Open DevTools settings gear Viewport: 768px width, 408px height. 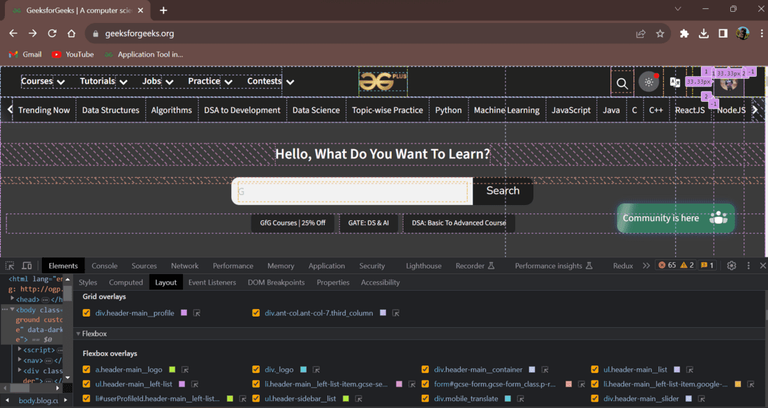pyautogui.click(x=731, y=265)
